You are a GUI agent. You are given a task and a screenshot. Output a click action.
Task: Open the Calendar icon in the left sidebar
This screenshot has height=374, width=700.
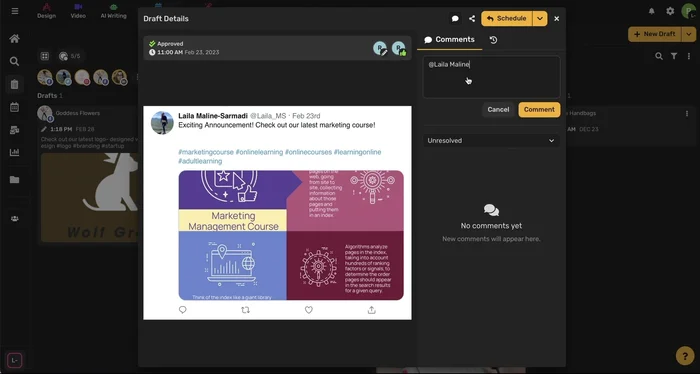click(x=14, y=107)
